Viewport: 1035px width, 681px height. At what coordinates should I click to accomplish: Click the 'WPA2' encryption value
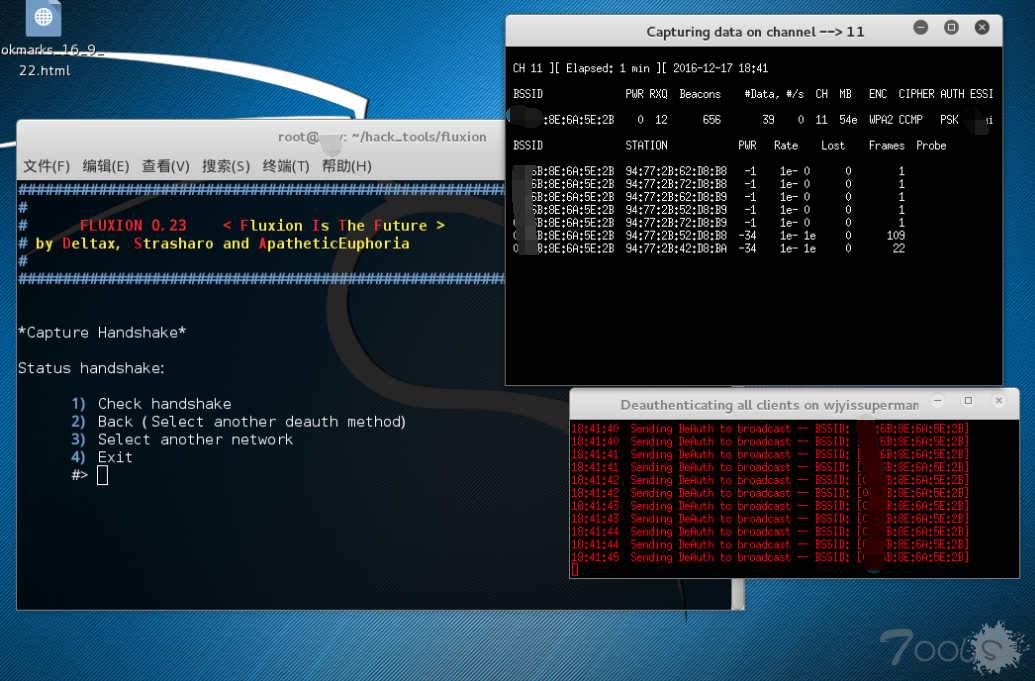pos(881,119)
